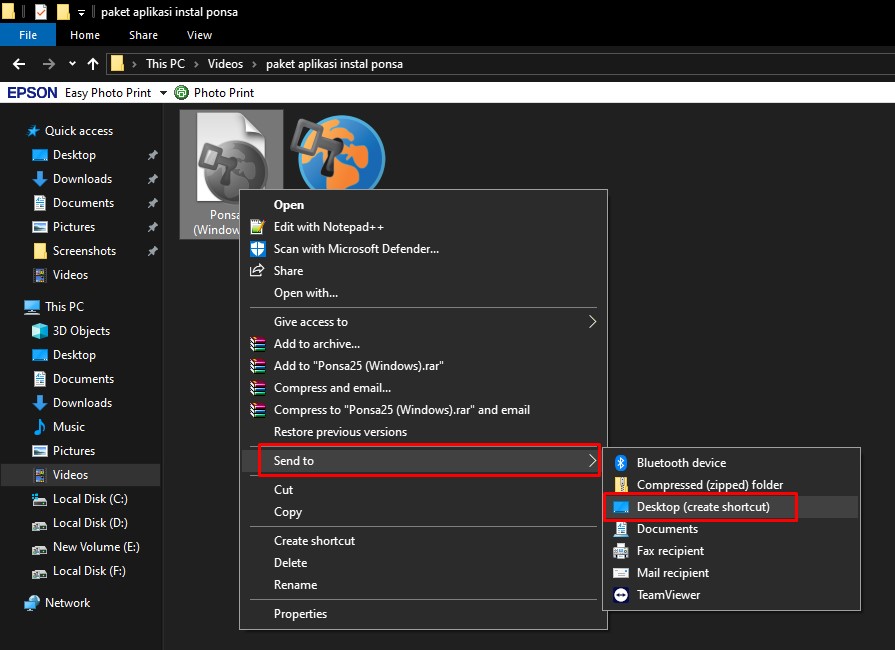Switch to the Share ribbon tab
This screenshot has height=650, width=895.
point(143,35)
